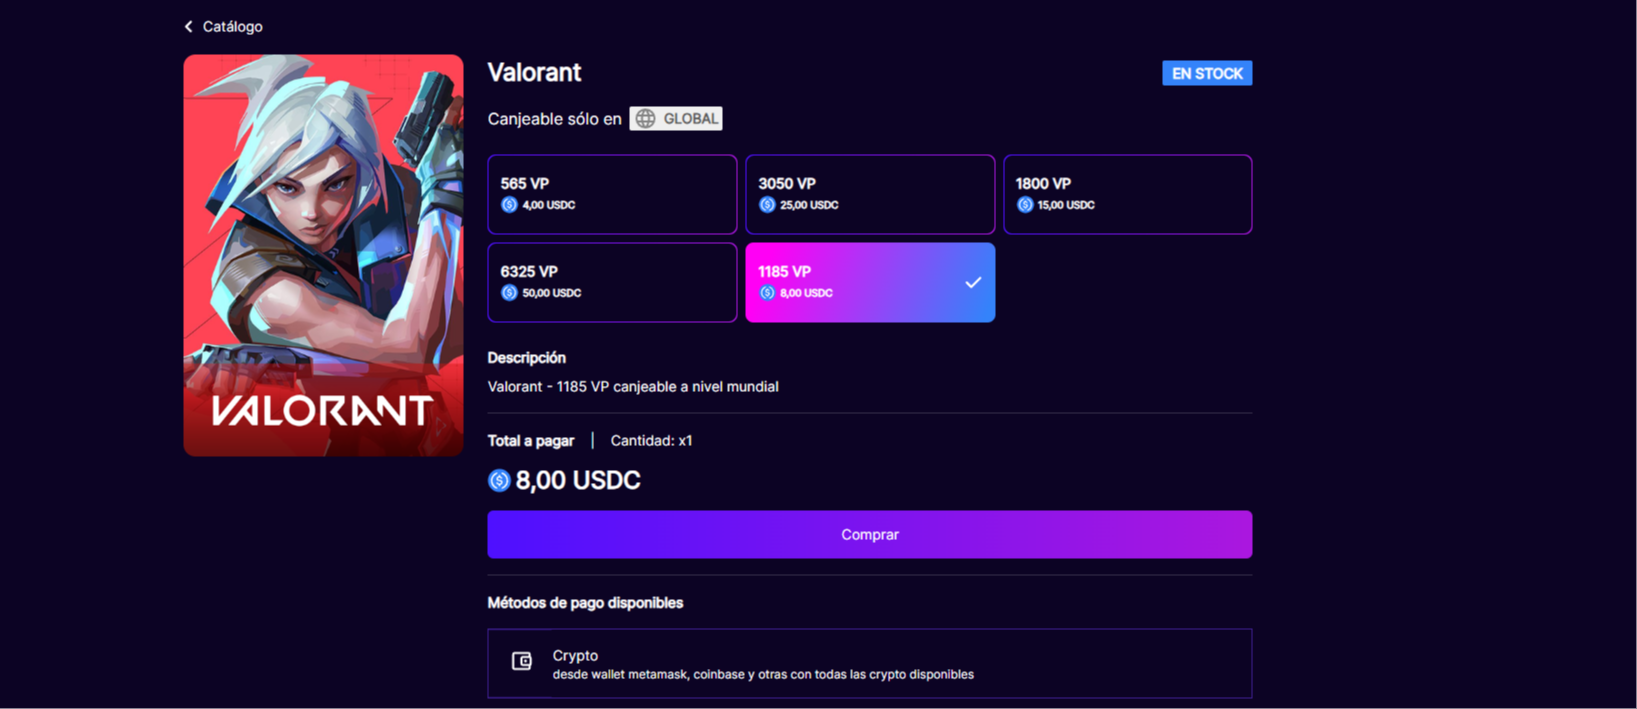Image resolution: width=1637 pixels, height=709 pixels.
Task: Click the USDC coin icon in 6325 VP card
Action: [x=509, y=293]
